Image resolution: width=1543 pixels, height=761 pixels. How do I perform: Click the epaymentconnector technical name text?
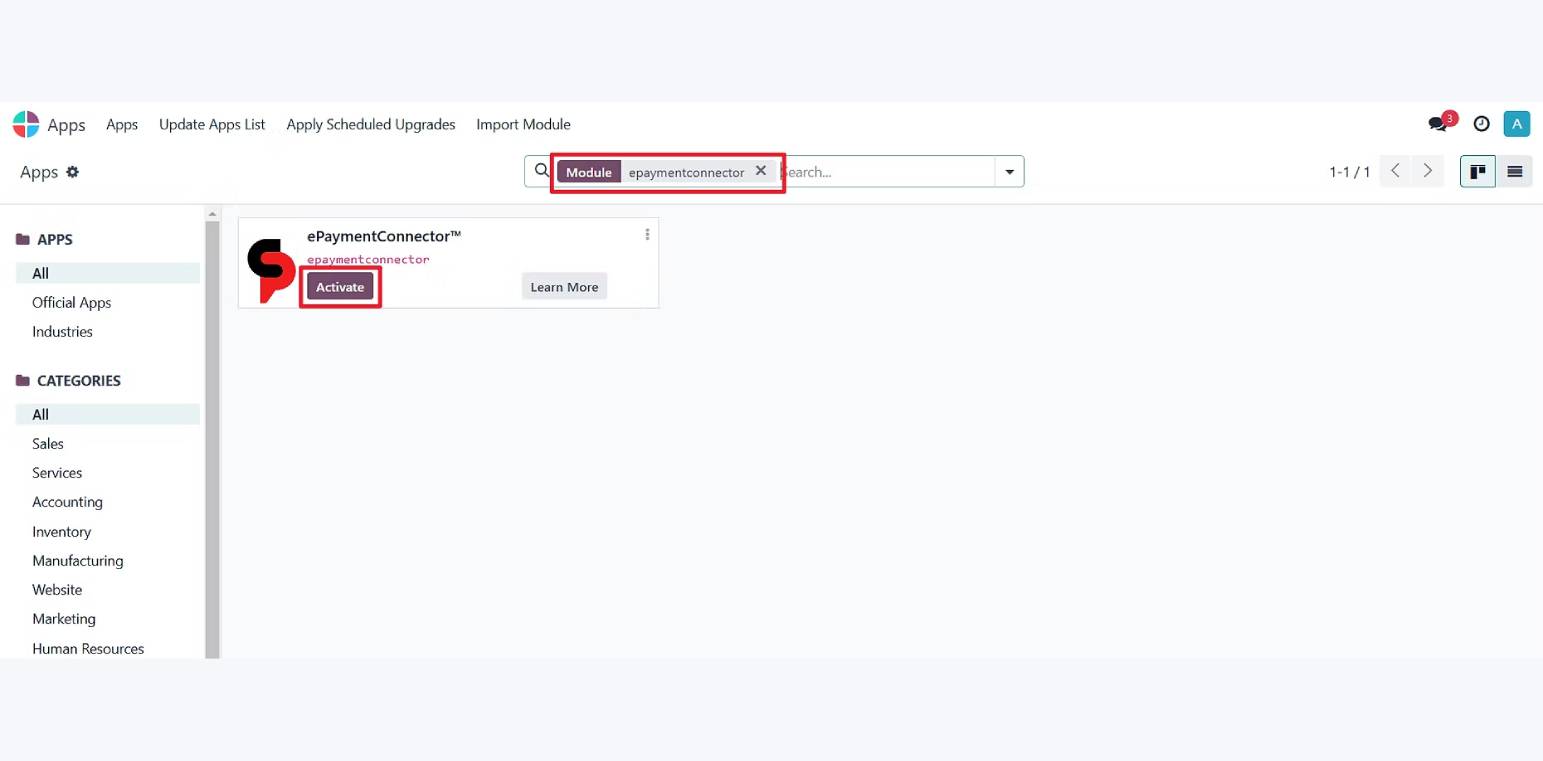click(368, 259)
